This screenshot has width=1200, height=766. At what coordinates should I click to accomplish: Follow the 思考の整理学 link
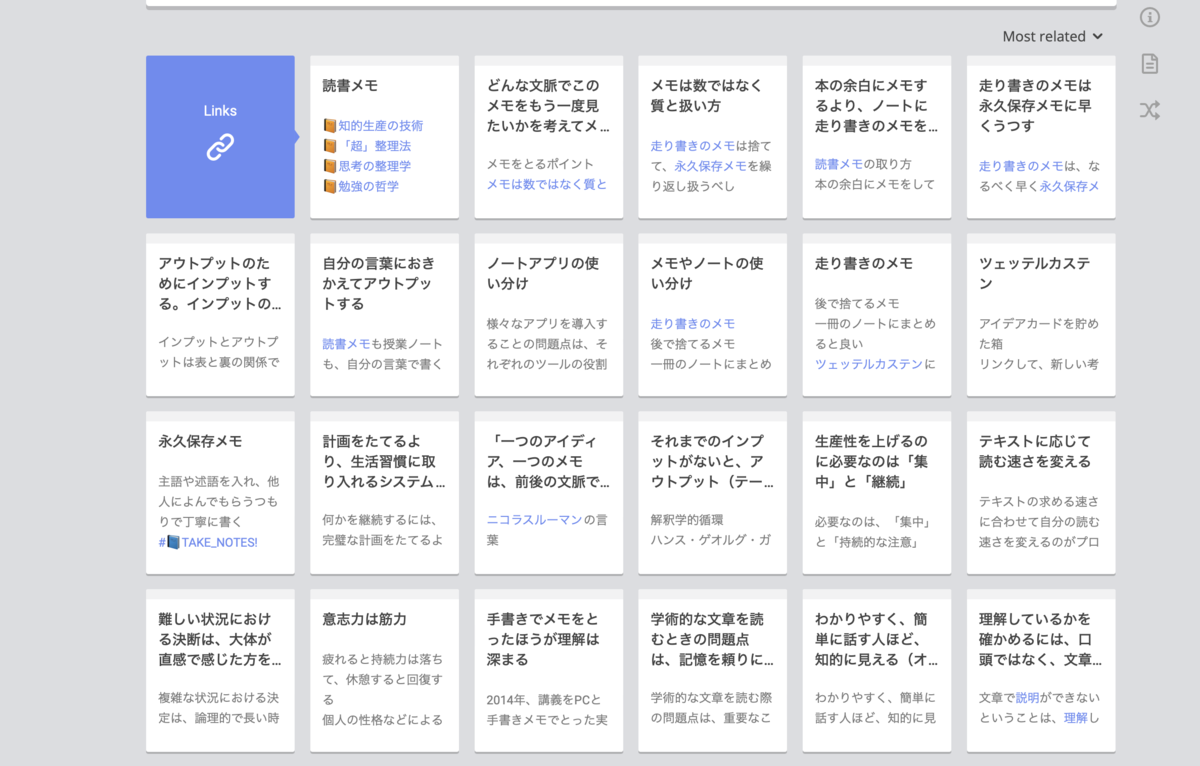[374, 166]
